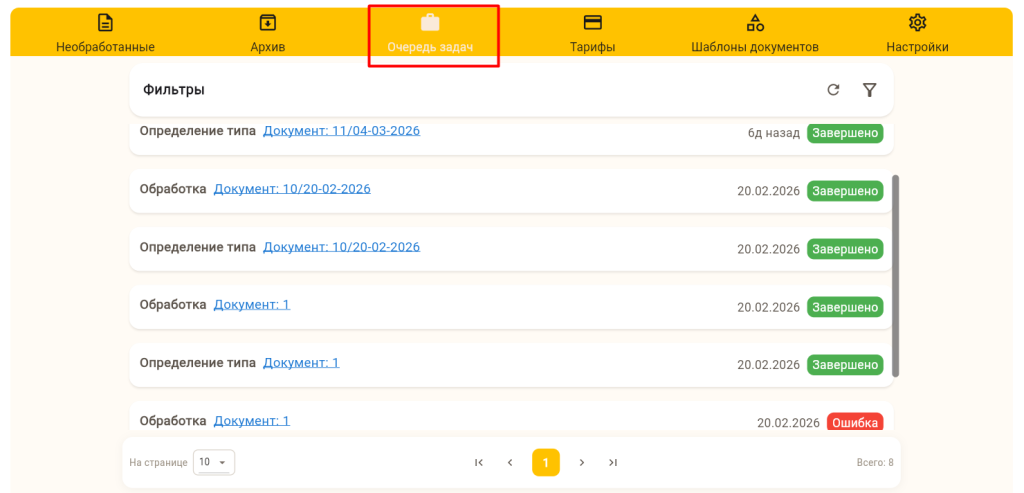Open Документ: 10/20-02-2026 in Определение типа row
This screenshot has width=1024, height=493.
pos(341,247)
